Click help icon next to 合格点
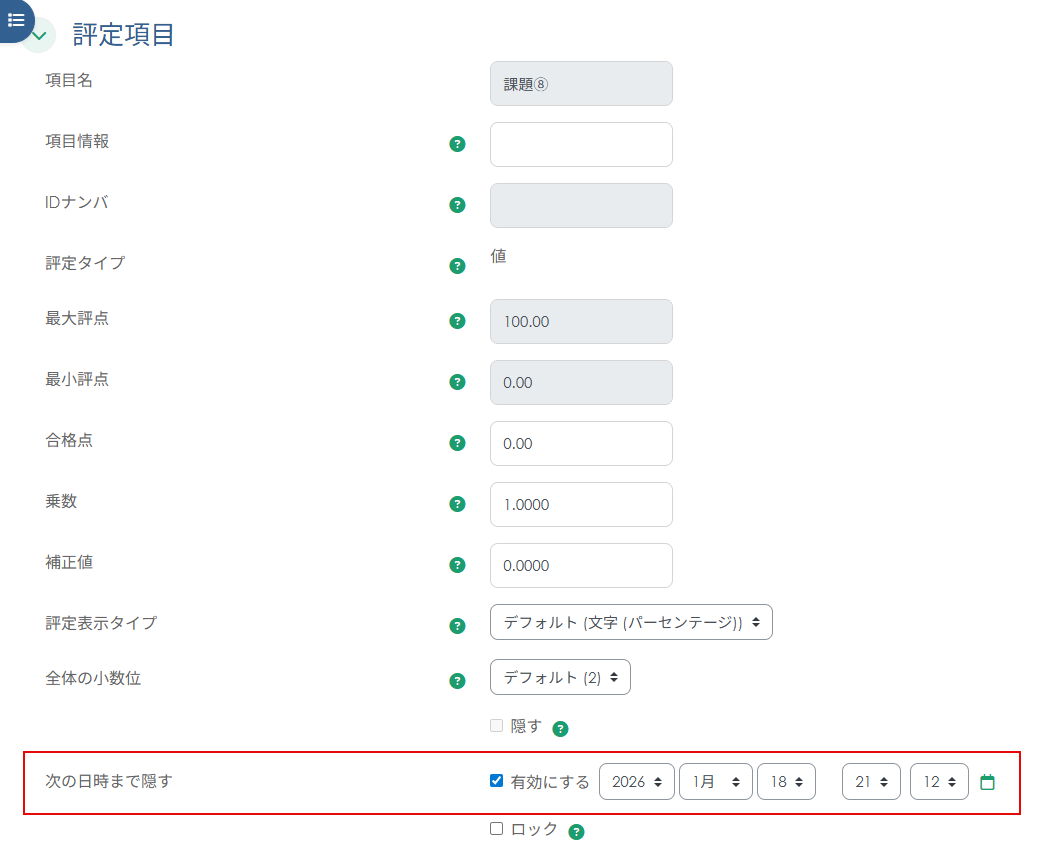This screenshot has height=861, width=1037. [x=457, y=443]
